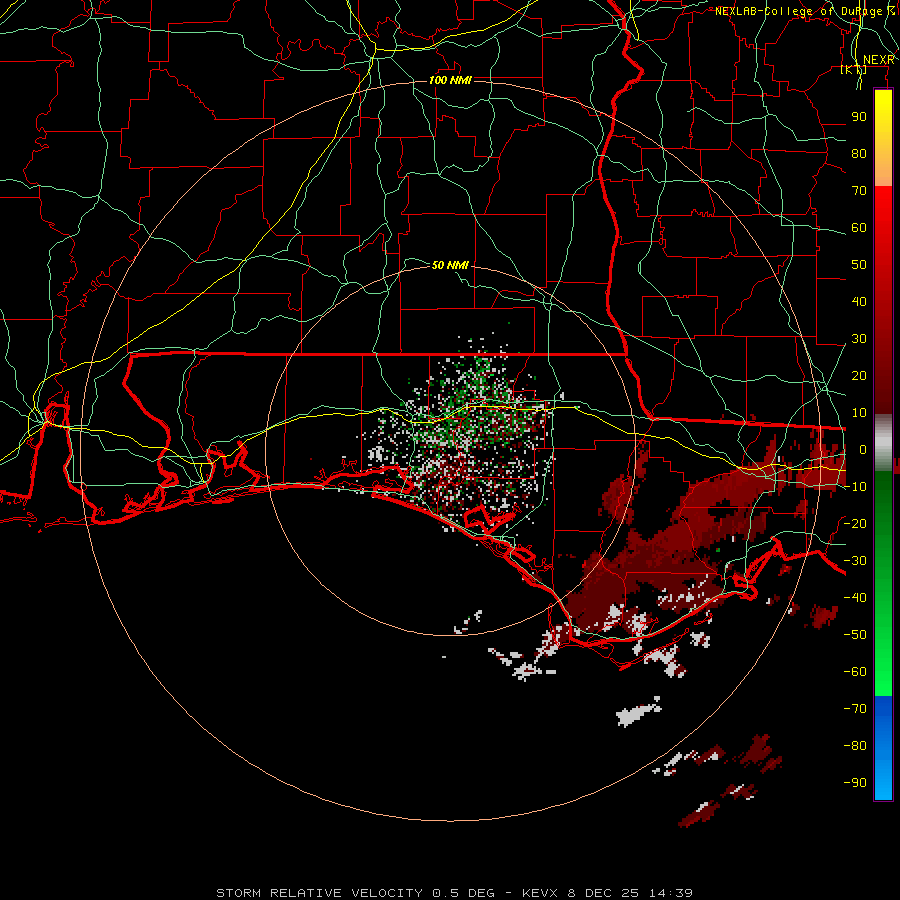Click the -60 value on velocity scale

855,672
